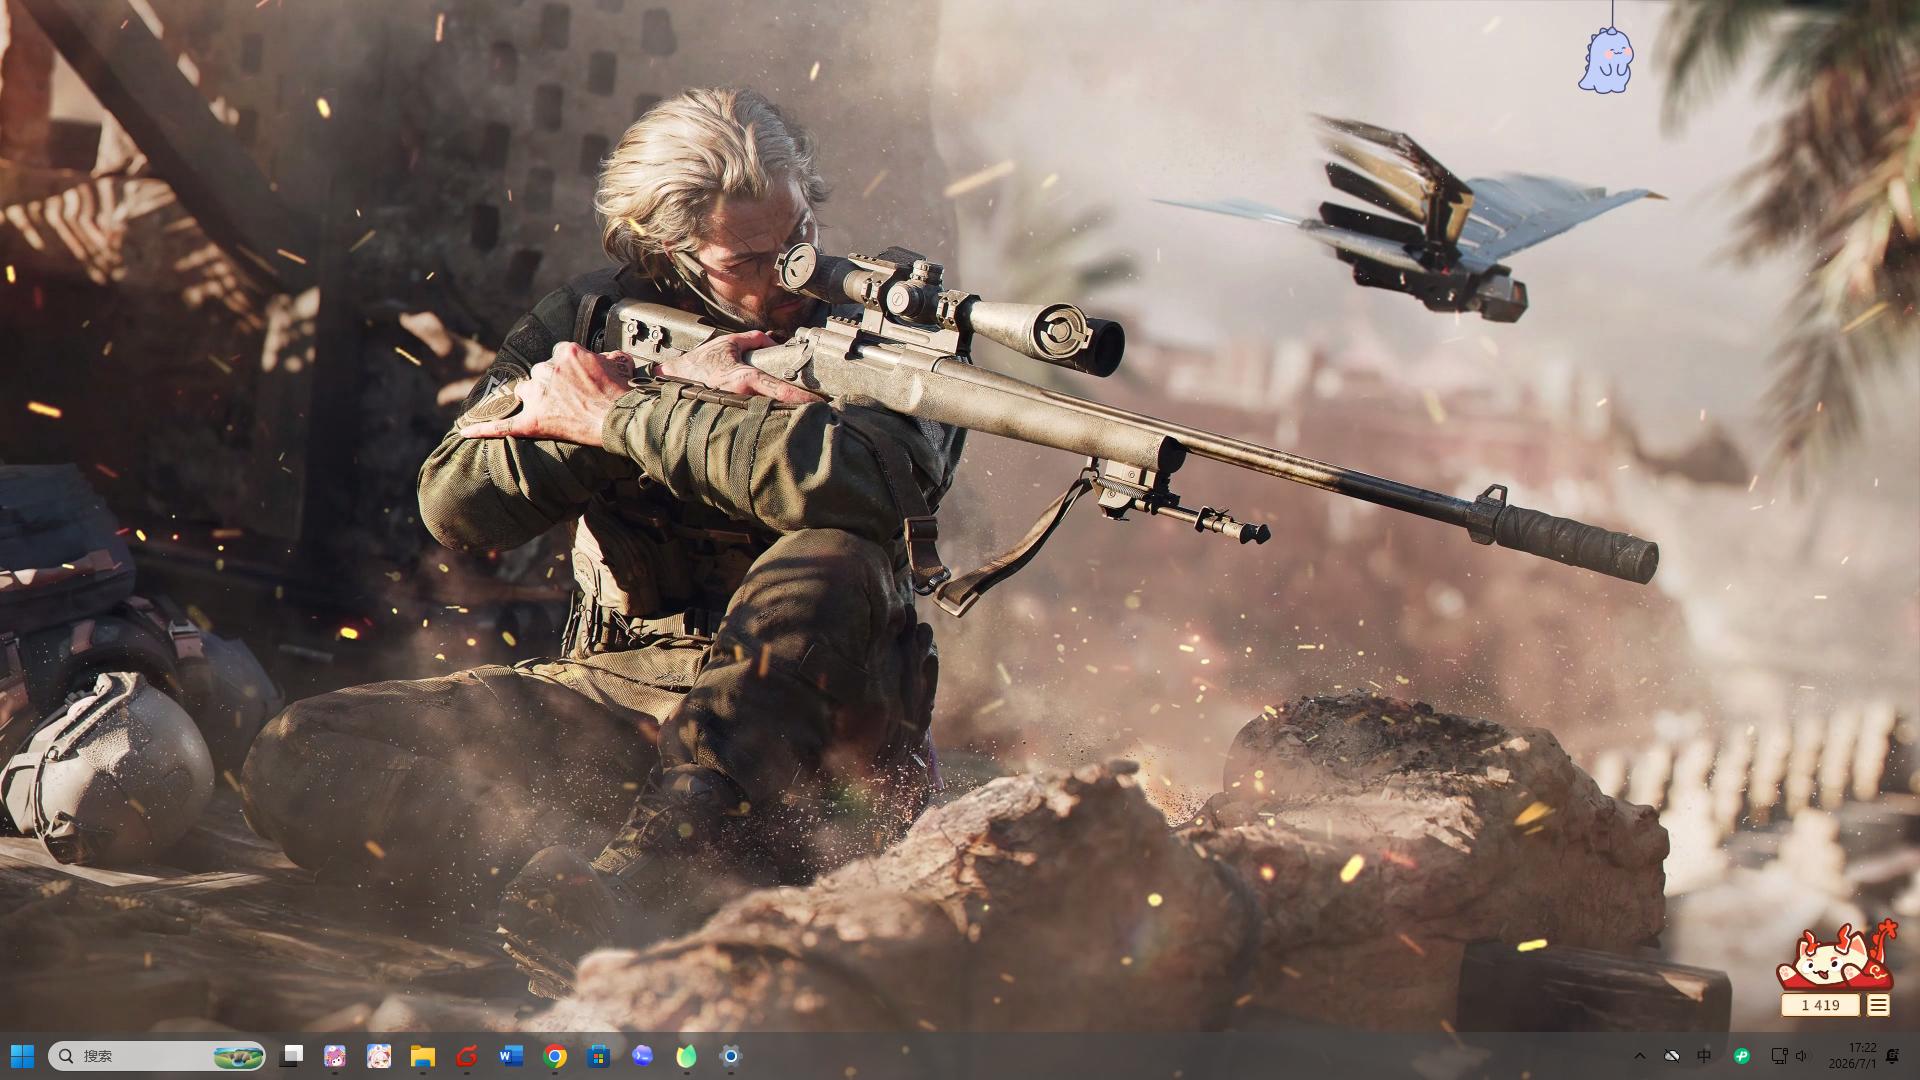Click the 1 419 counter on pet widget
1920x1080 pixels.
[x=1820, y=1005]
